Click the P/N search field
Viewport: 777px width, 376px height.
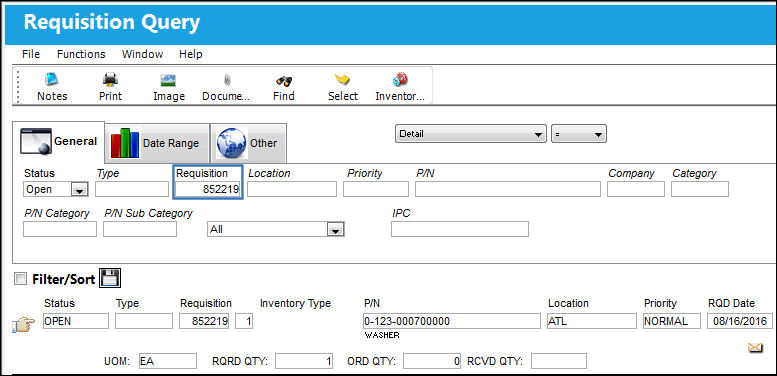[508, 189]
